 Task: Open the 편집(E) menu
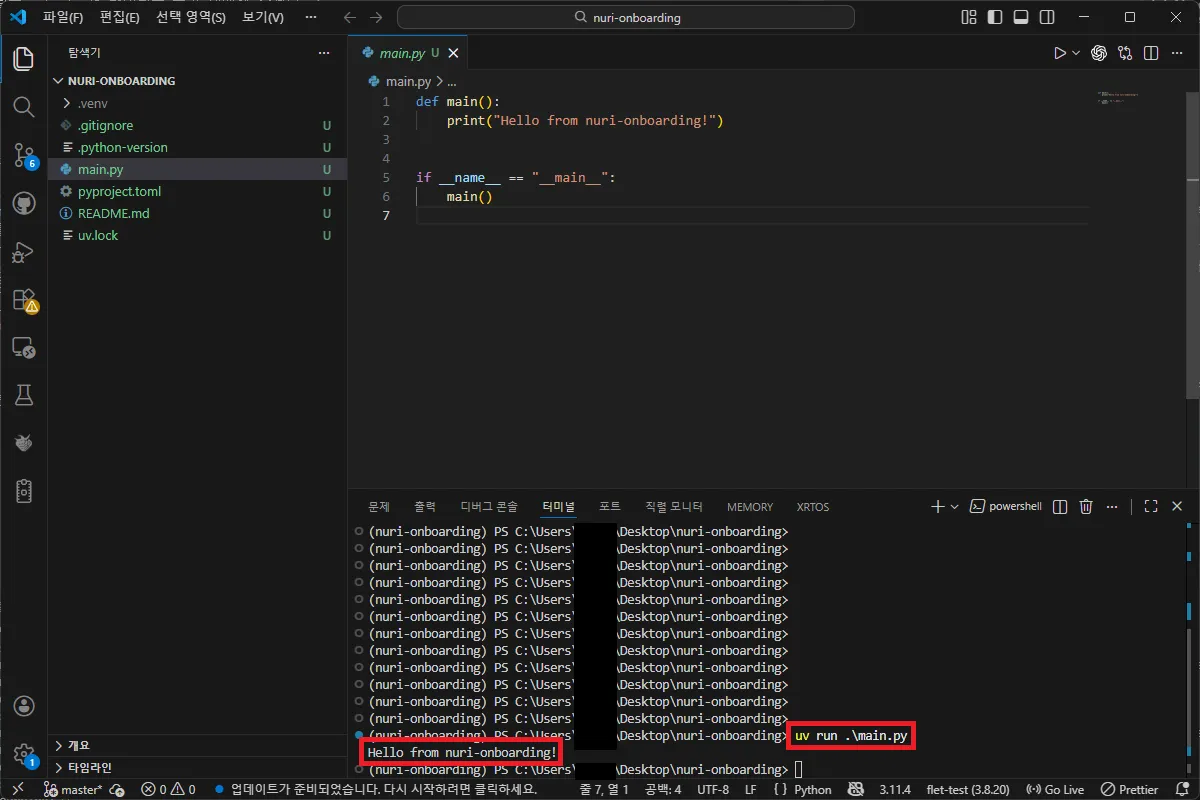[x=120, y=17]
